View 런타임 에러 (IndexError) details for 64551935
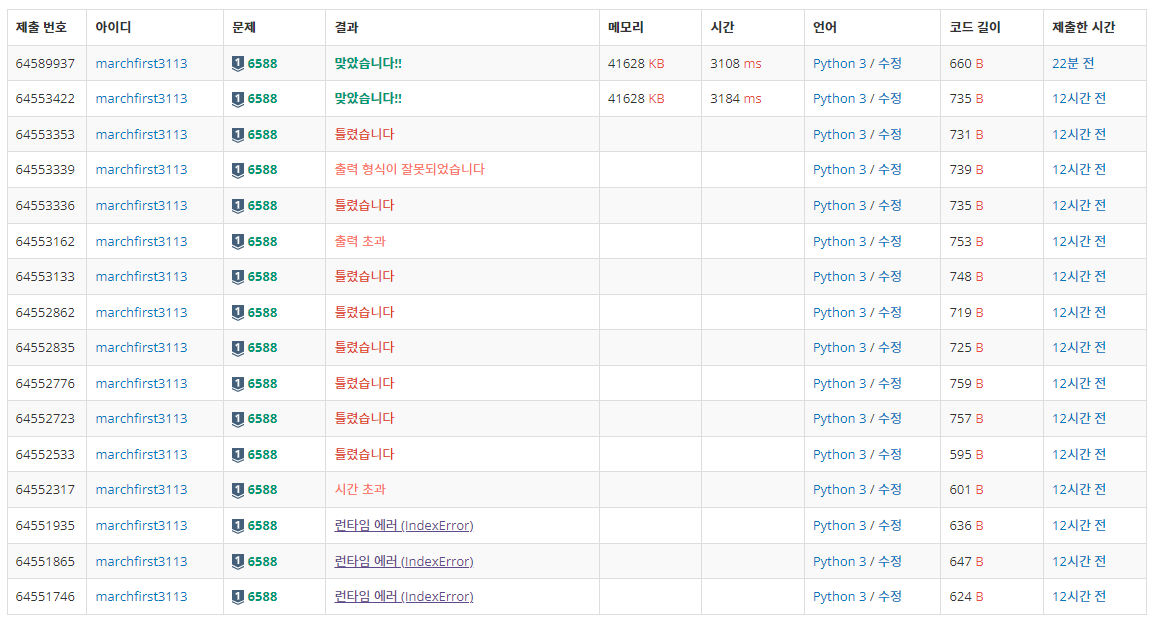This screenshot has height=622, width=1154. point(403,526)
